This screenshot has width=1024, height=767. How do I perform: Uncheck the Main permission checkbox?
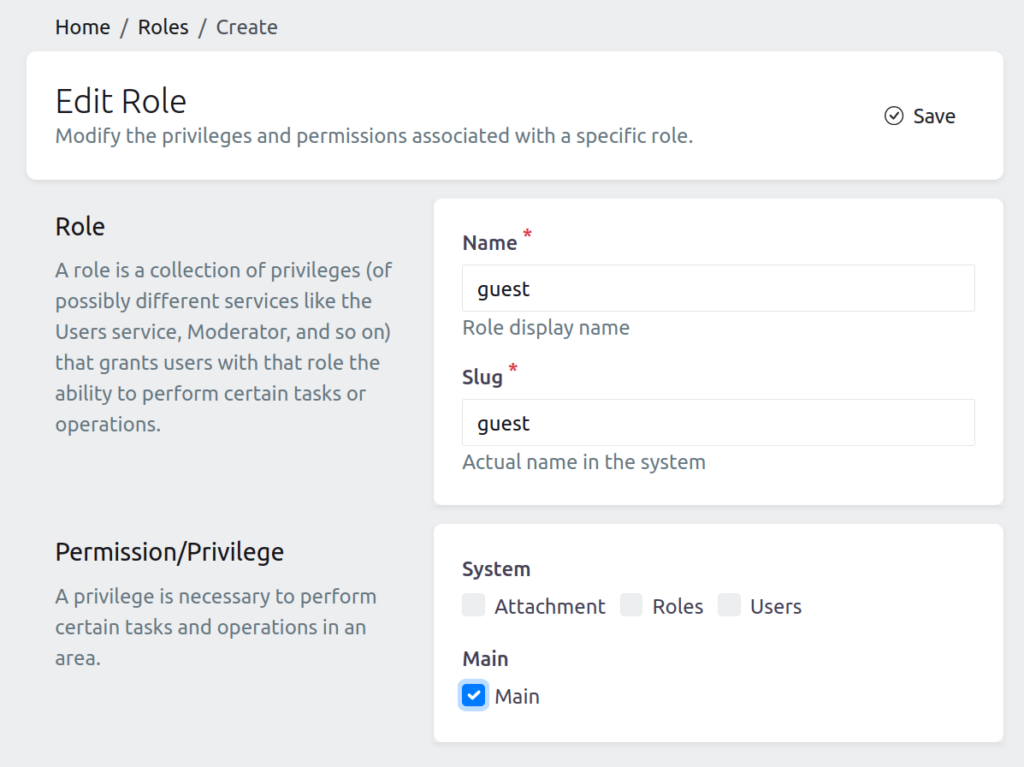473,694
